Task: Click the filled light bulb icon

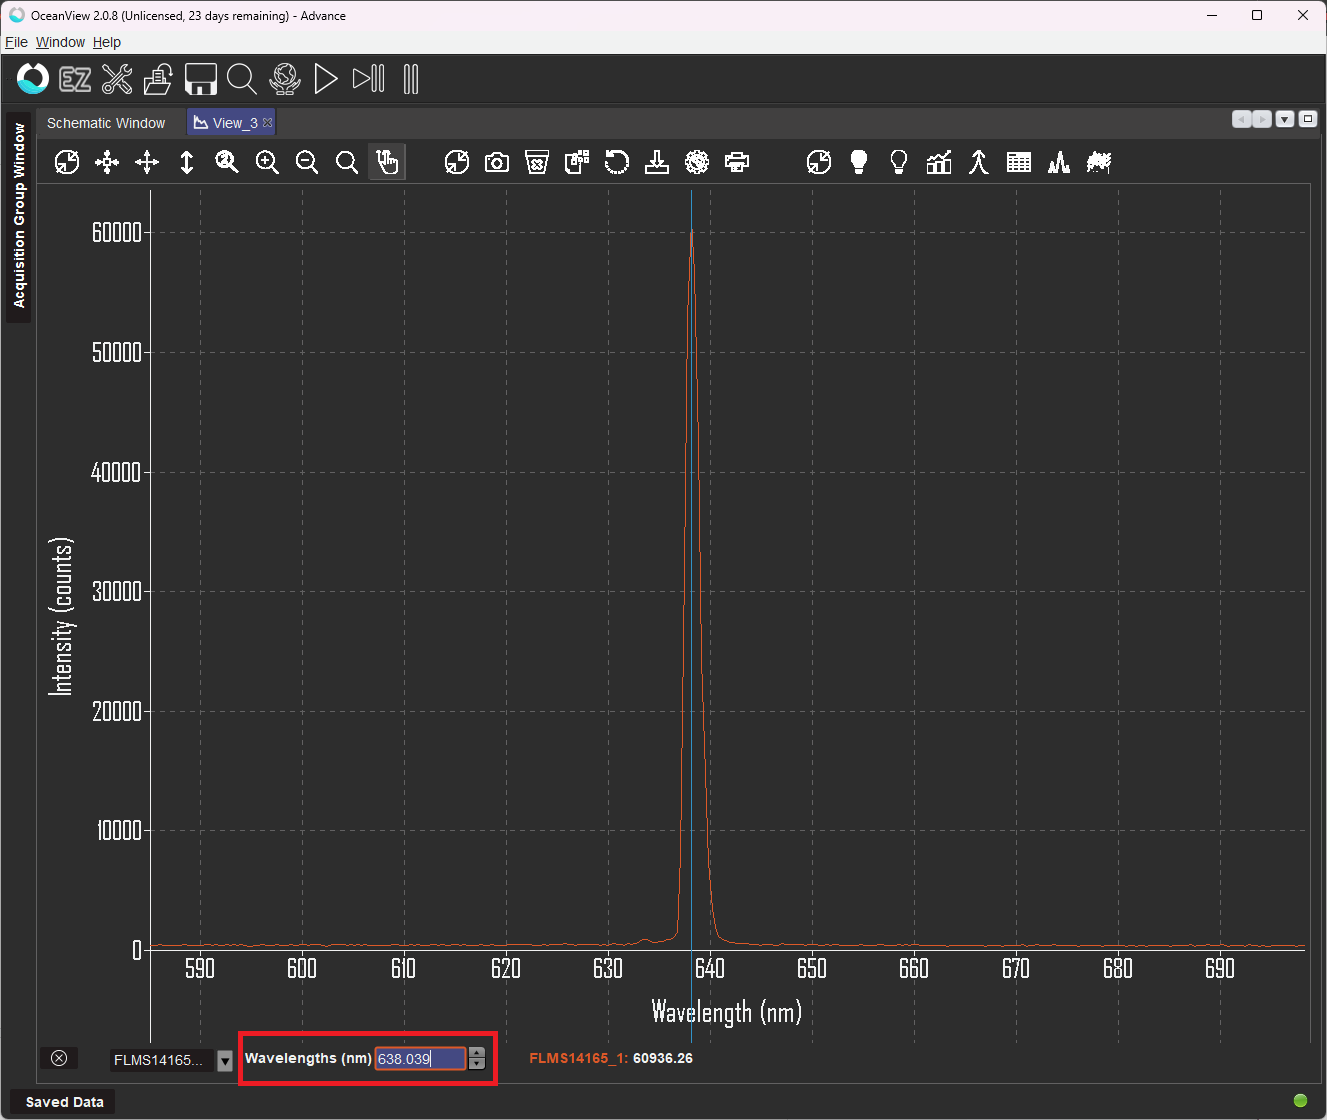Action: [x=859, y=162]
